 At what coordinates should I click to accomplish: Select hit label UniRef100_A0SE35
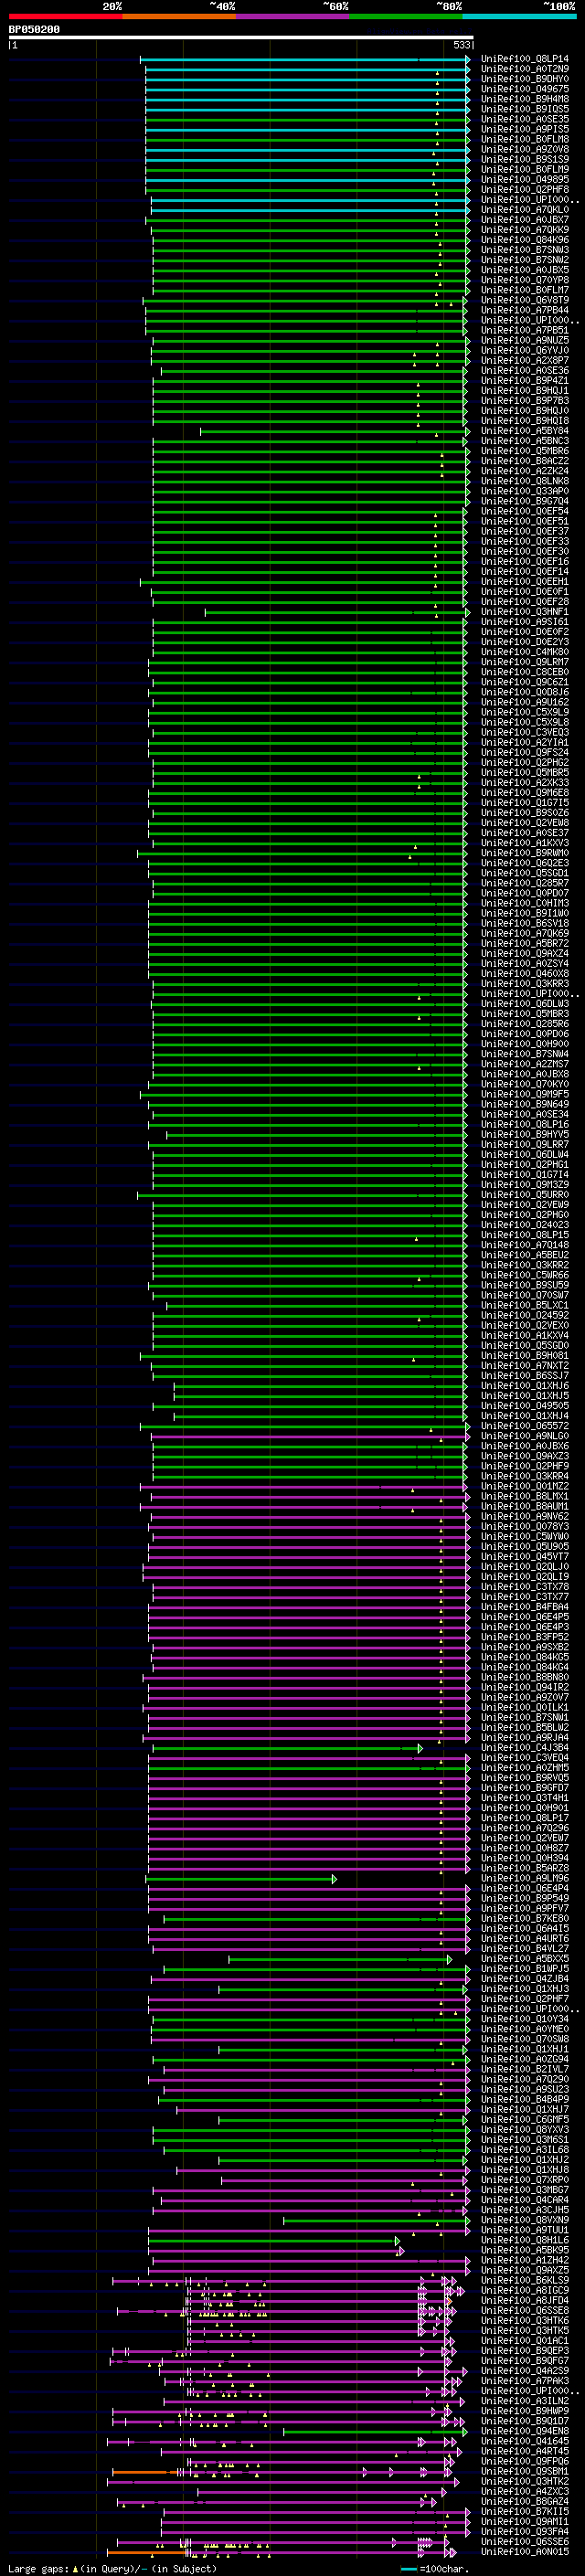525,120
